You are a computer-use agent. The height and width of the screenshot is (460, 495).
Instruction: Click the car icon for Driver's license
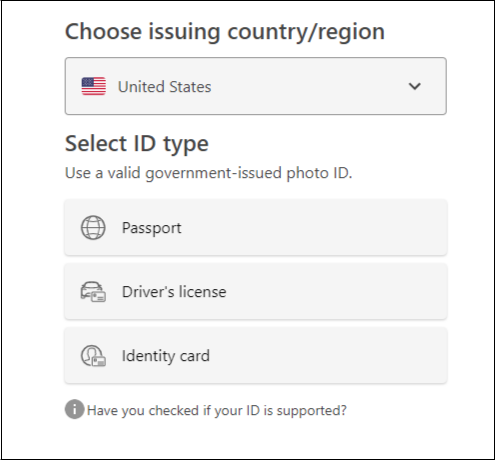[x=93, y=292]
